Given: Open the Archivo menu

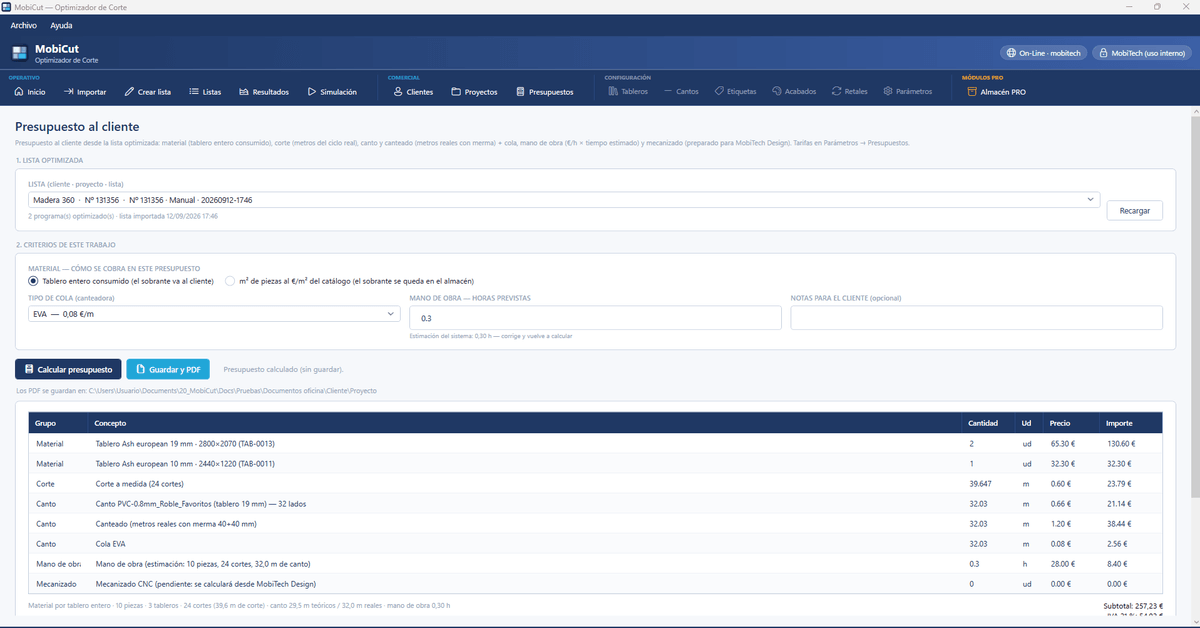Looking at the screenshot, I should coord(24,25).
